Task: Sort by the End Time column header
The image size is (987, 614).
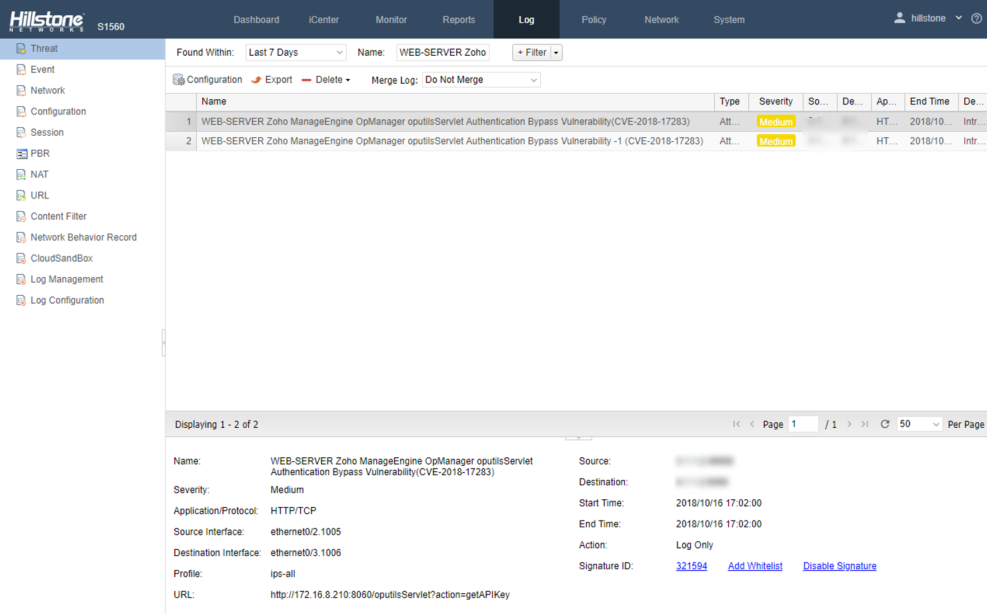Action: pos(931,101)
